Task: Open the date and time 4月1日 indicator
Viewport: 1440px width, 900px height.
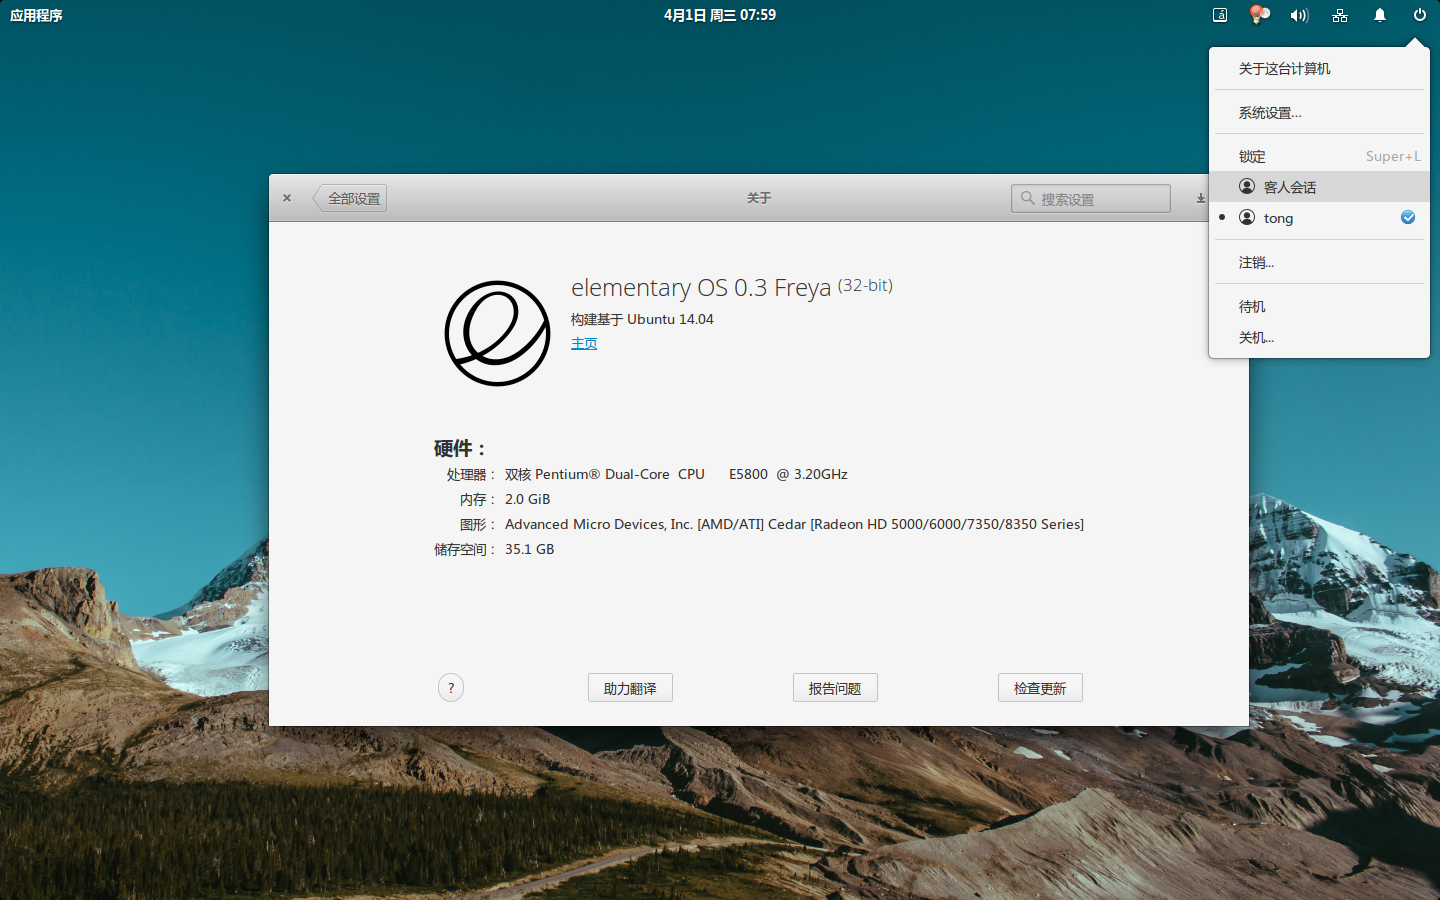Action: pyautogui.click(x=720, y=15)
